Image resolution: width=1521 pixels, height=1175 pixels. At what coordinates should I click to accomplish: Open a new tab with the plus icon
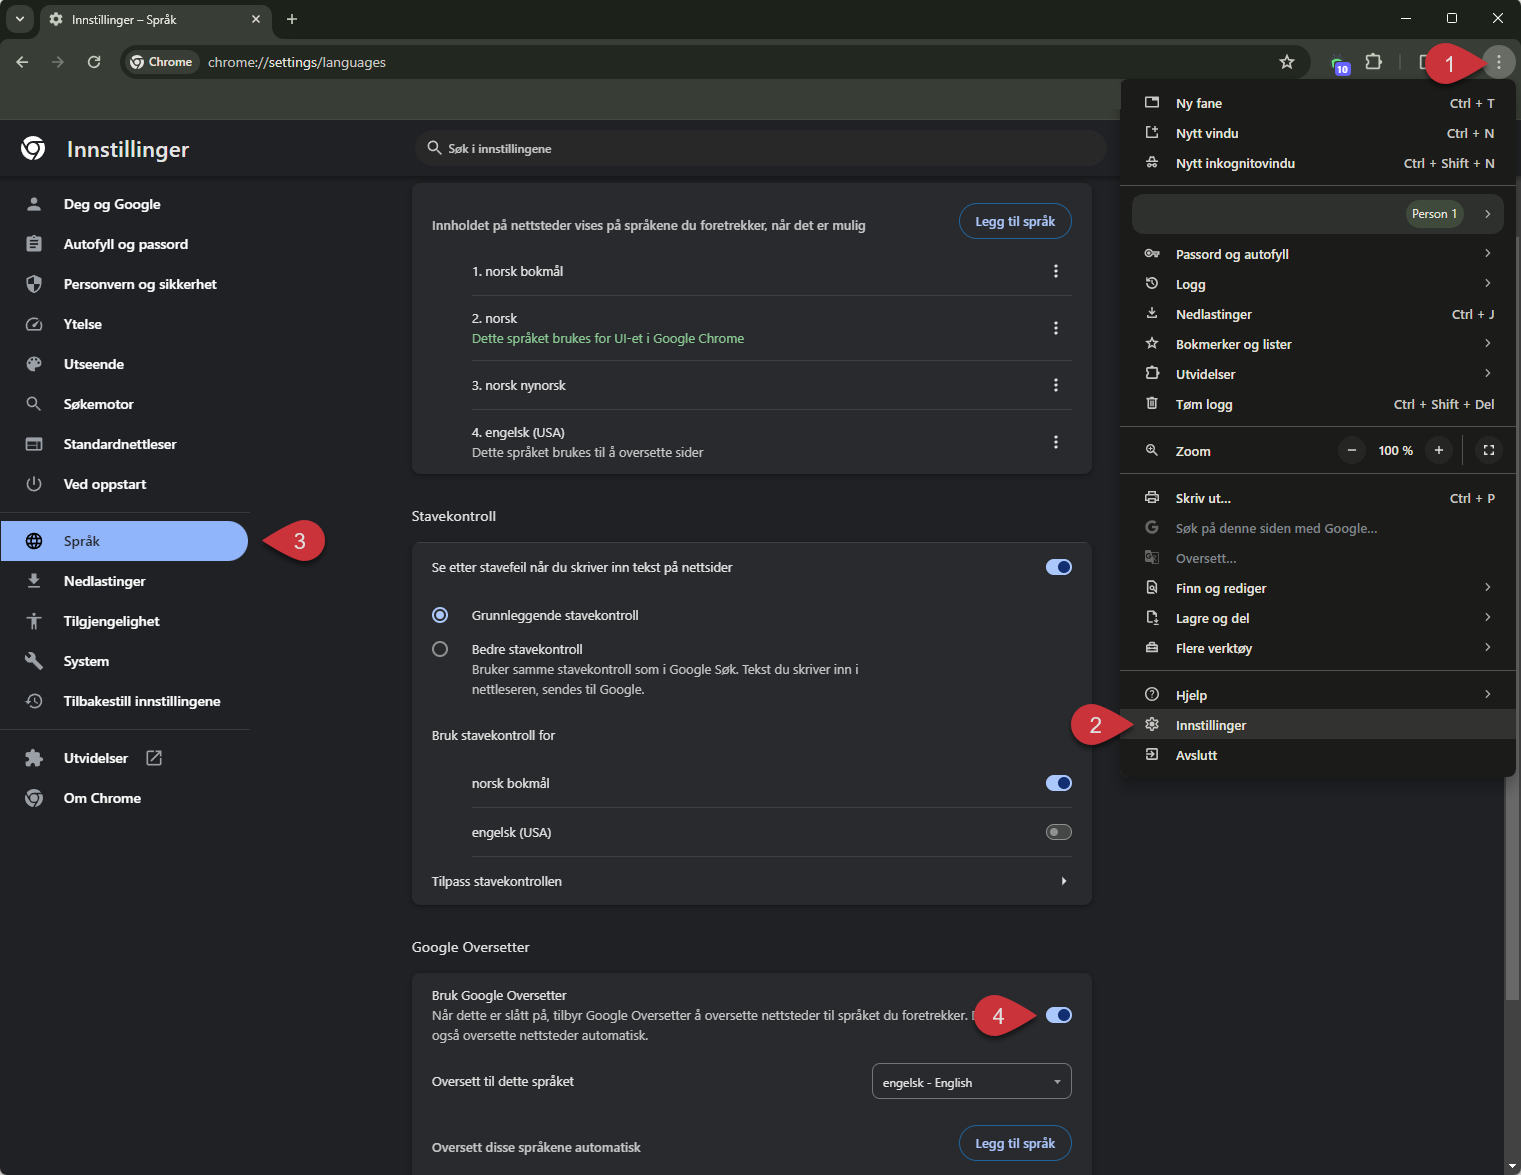click(292, 19)
